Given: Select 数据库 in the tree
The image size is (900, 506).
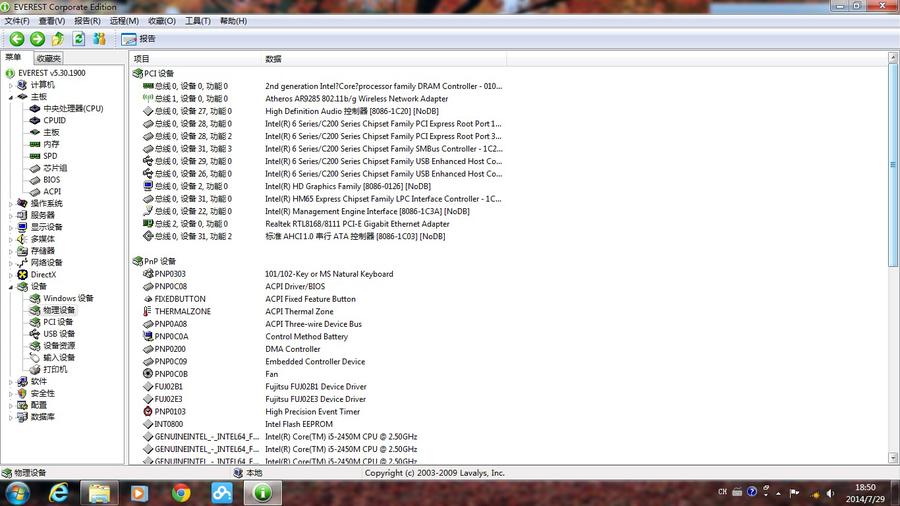Looking at the screenshot, I should (x=42, y=417).
